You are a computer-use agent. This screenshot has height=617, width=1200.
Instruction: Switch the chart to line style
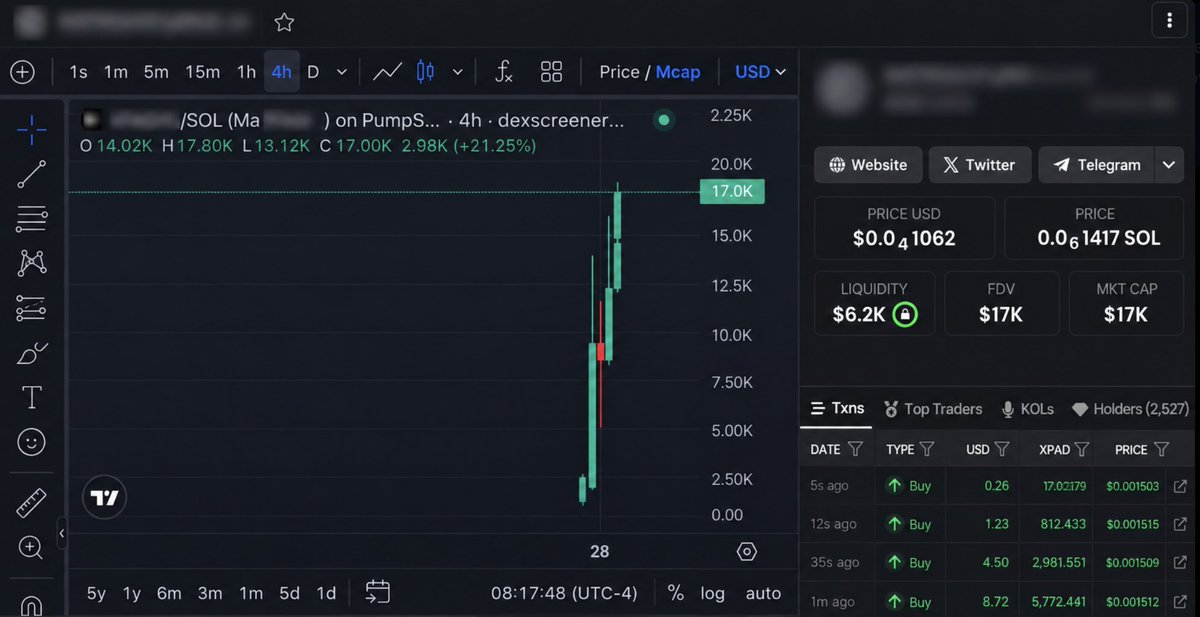(387, 72)
